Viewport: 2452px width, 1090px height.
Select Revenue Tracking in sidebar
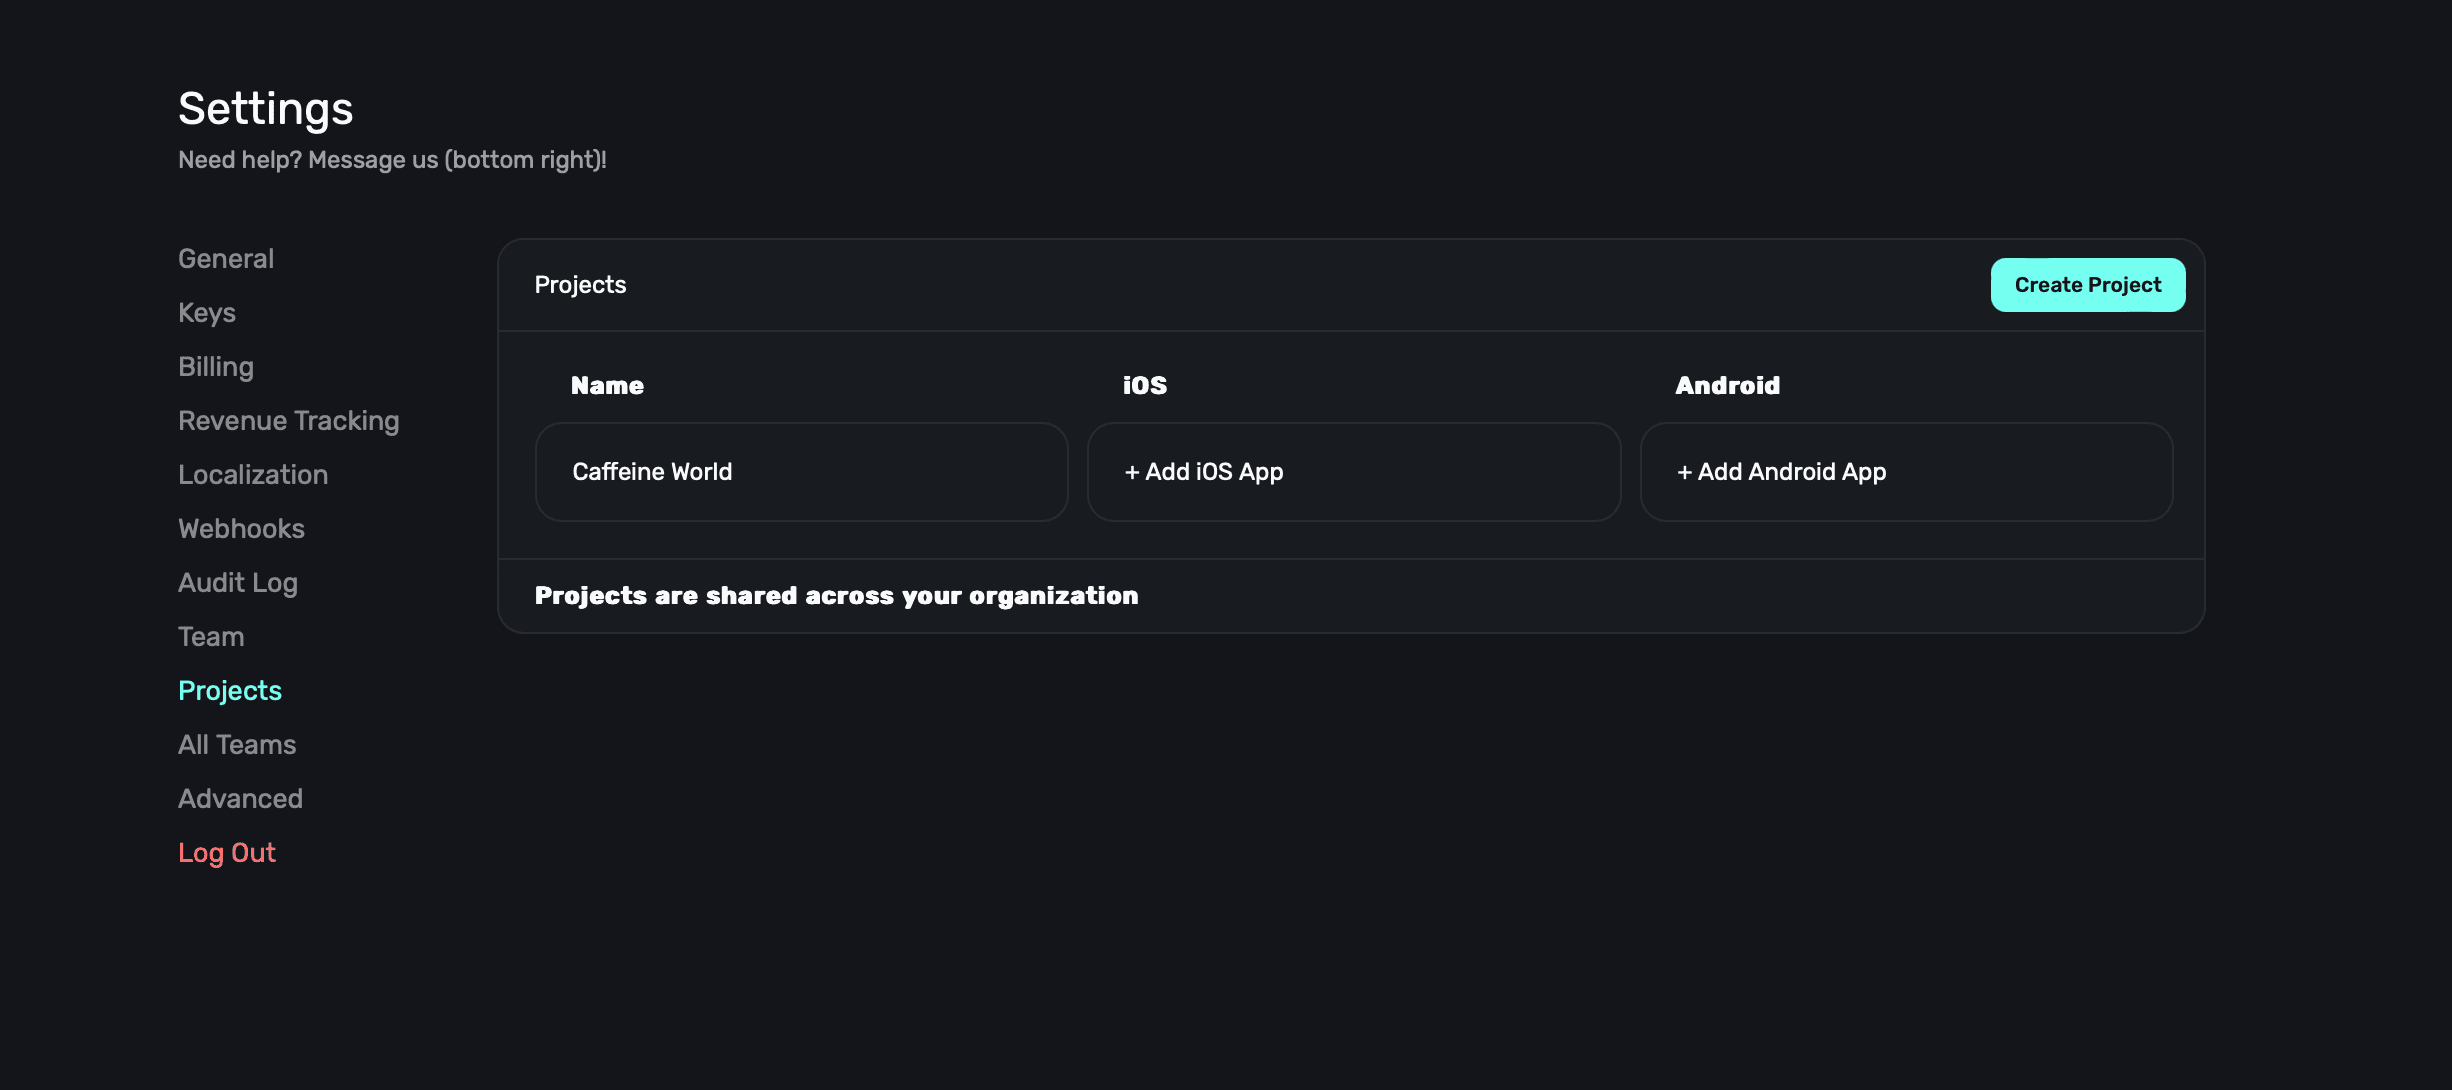(288, 421)
